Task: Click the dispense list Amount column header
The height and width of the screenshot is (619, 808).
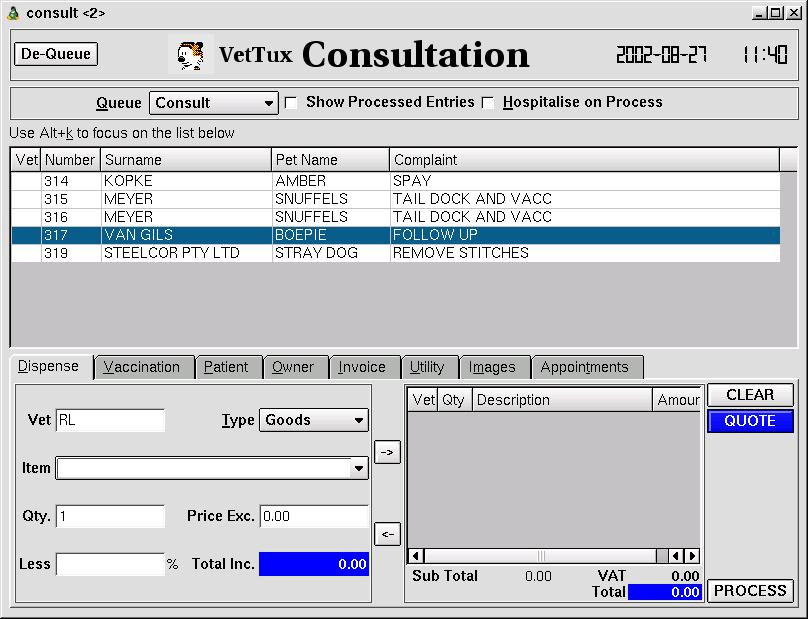Action: click(677, 400)
